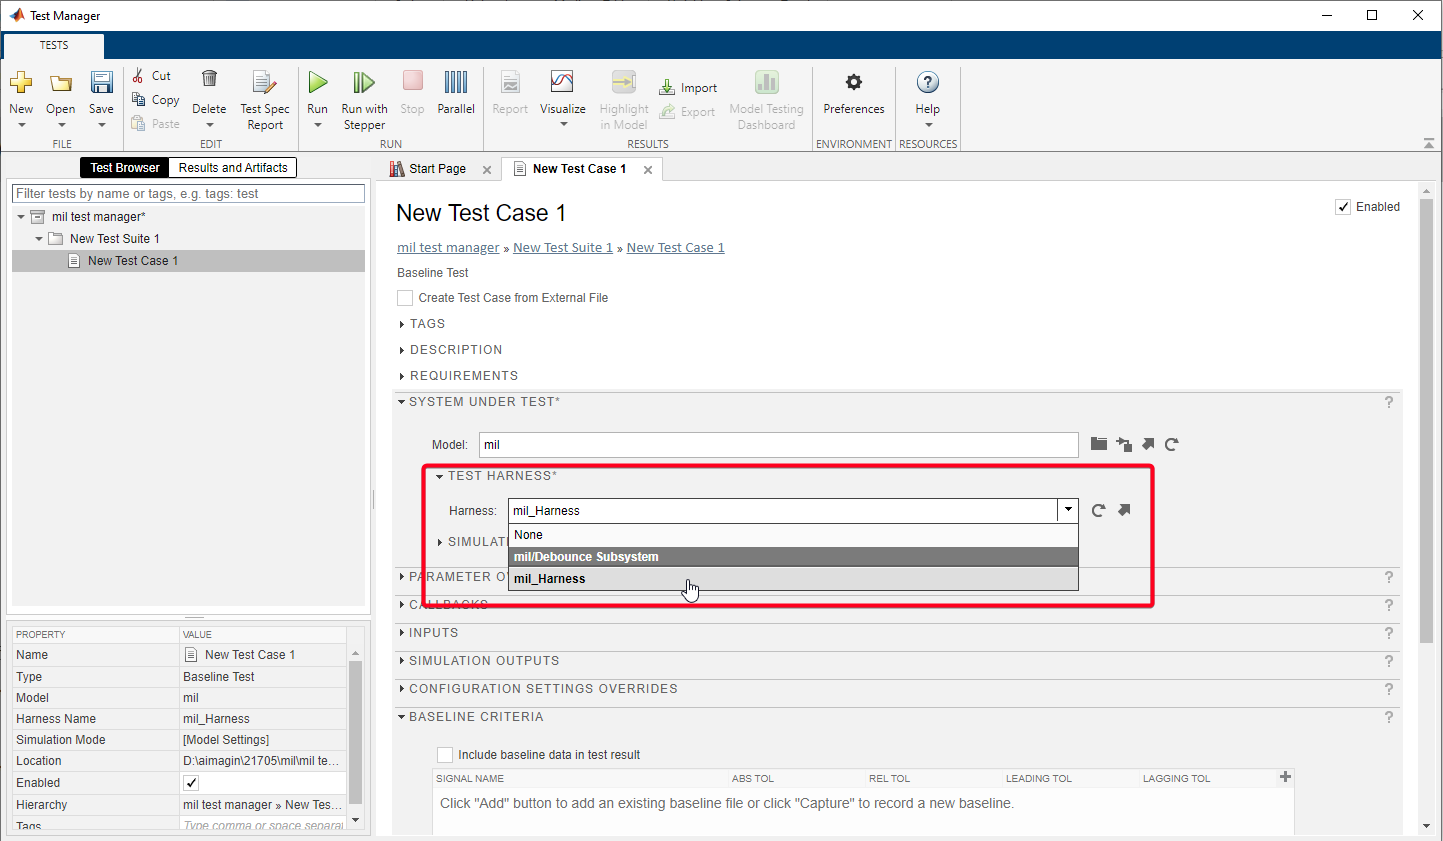The height and width of the screenshot is (841, 1443).
Task: Click the test filter input field
Action: pos(188,194)
